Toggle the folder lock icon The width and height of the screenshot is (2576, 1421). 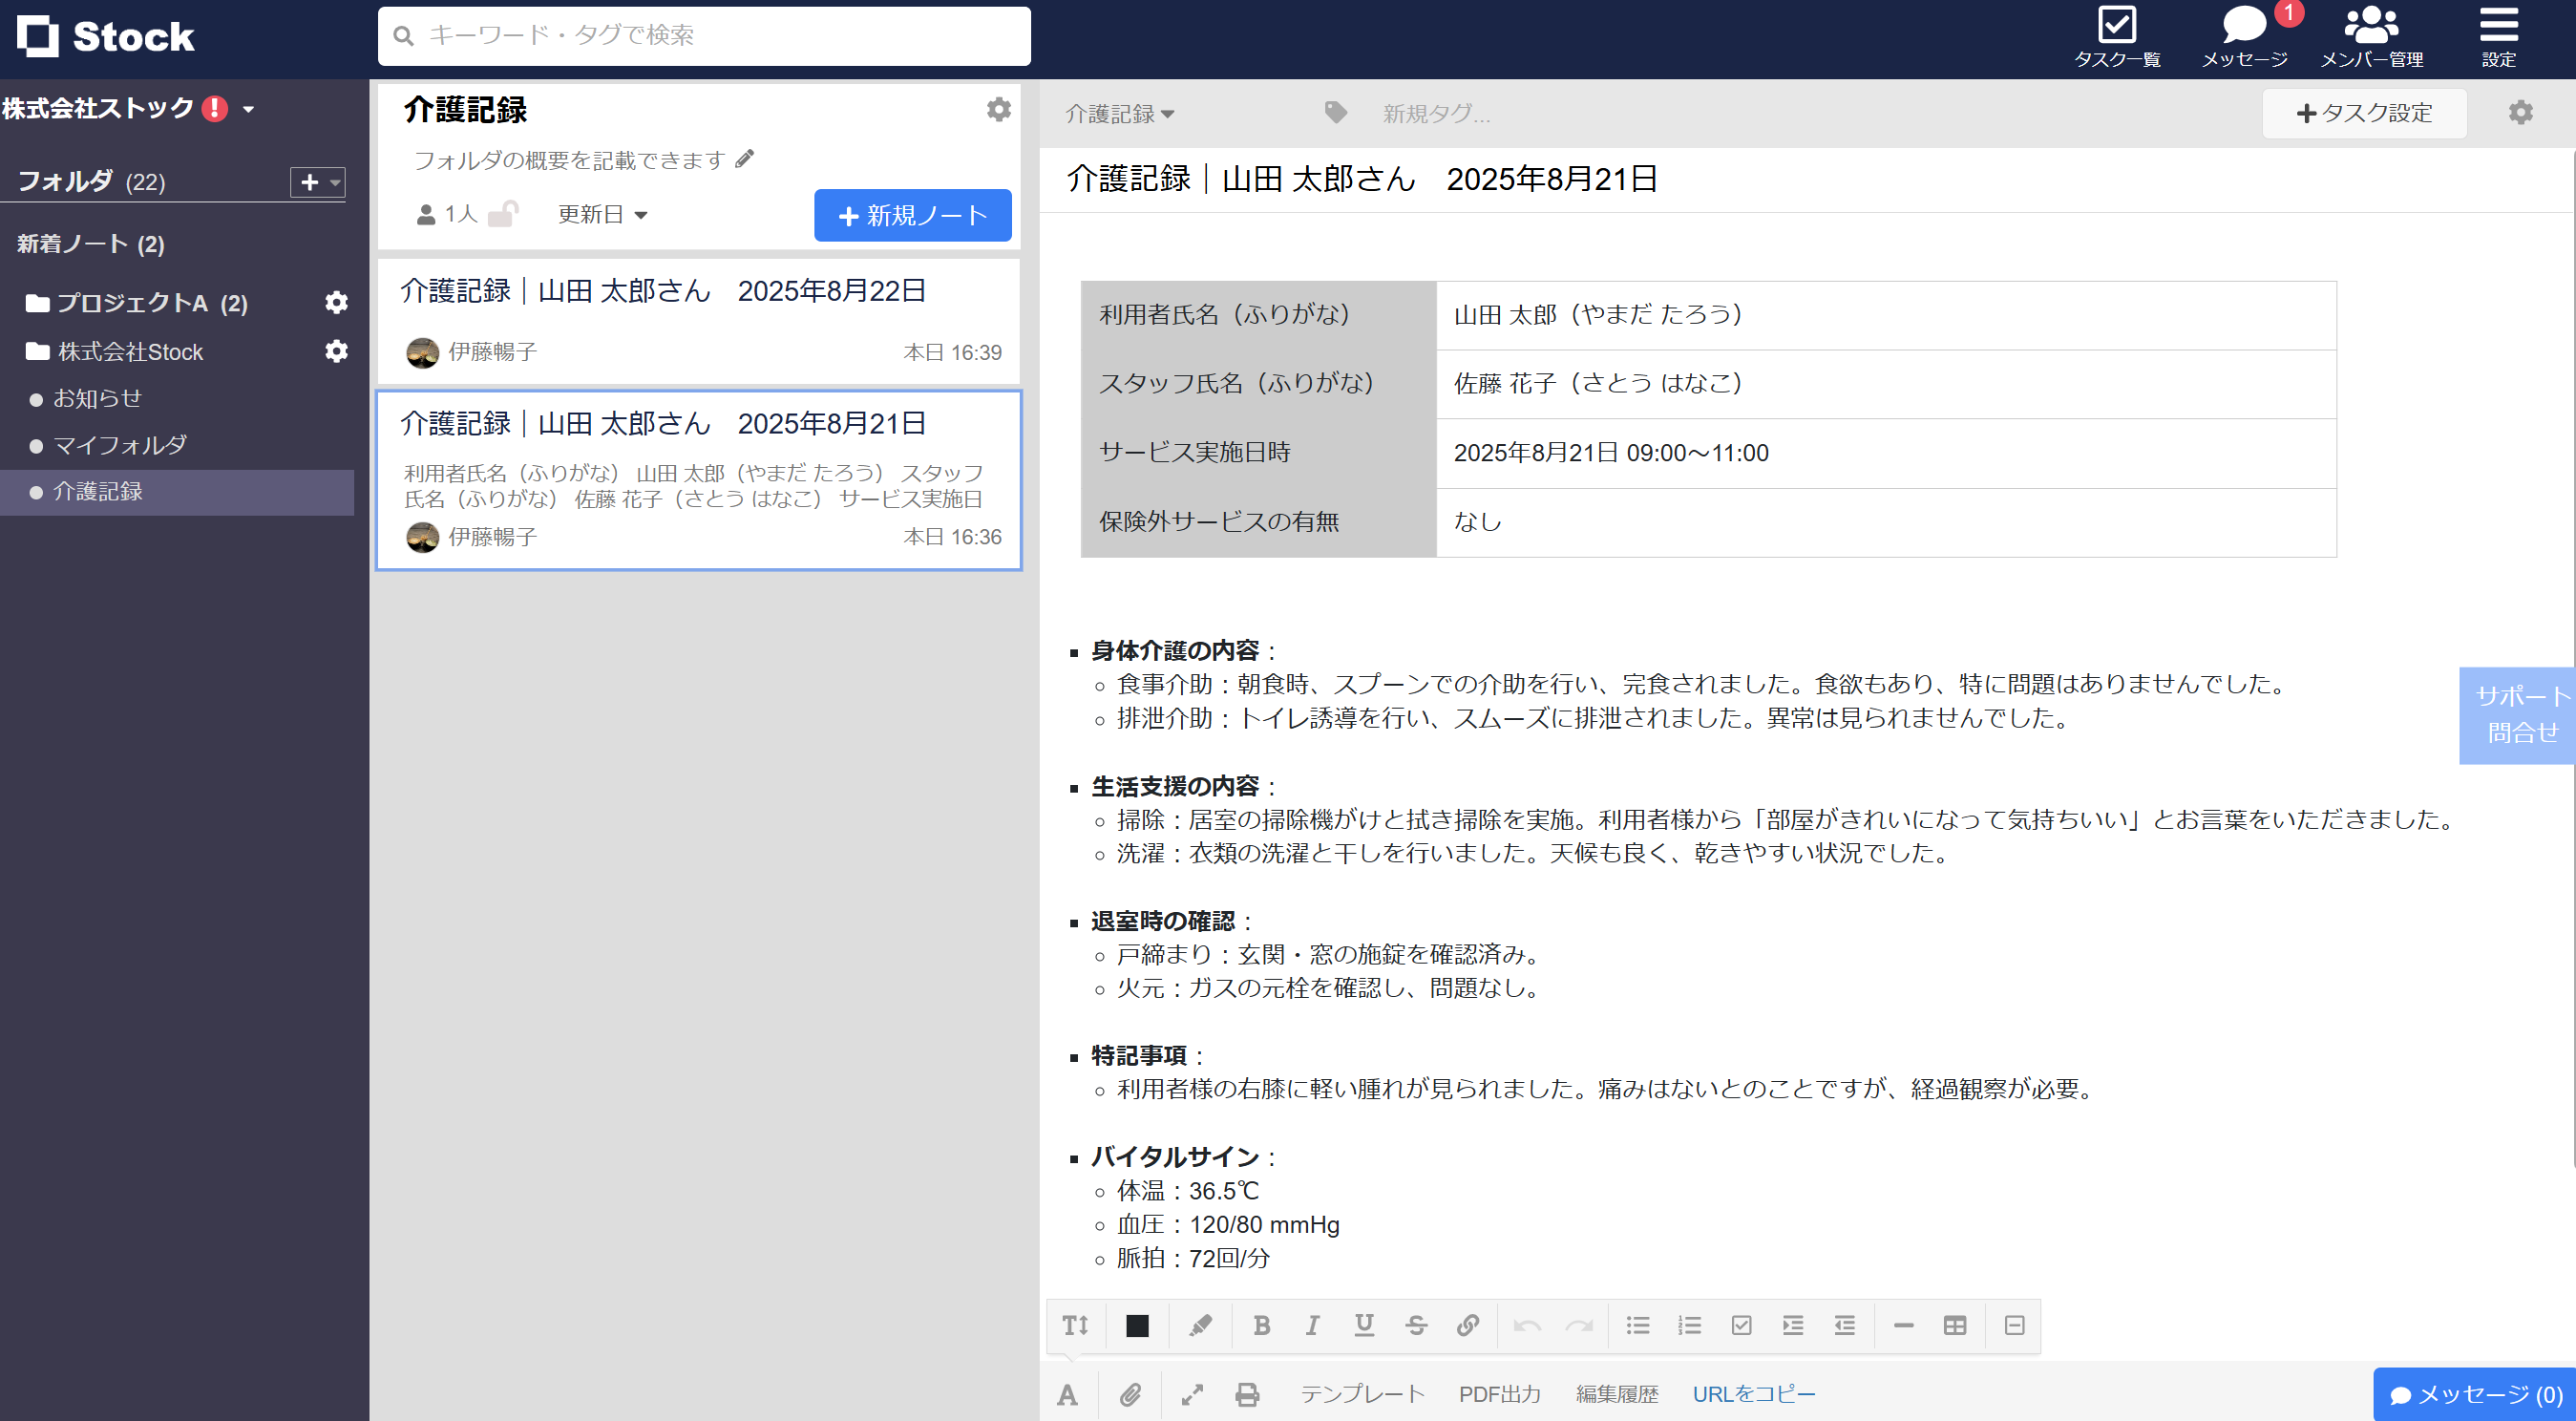(x=508, y=213)
